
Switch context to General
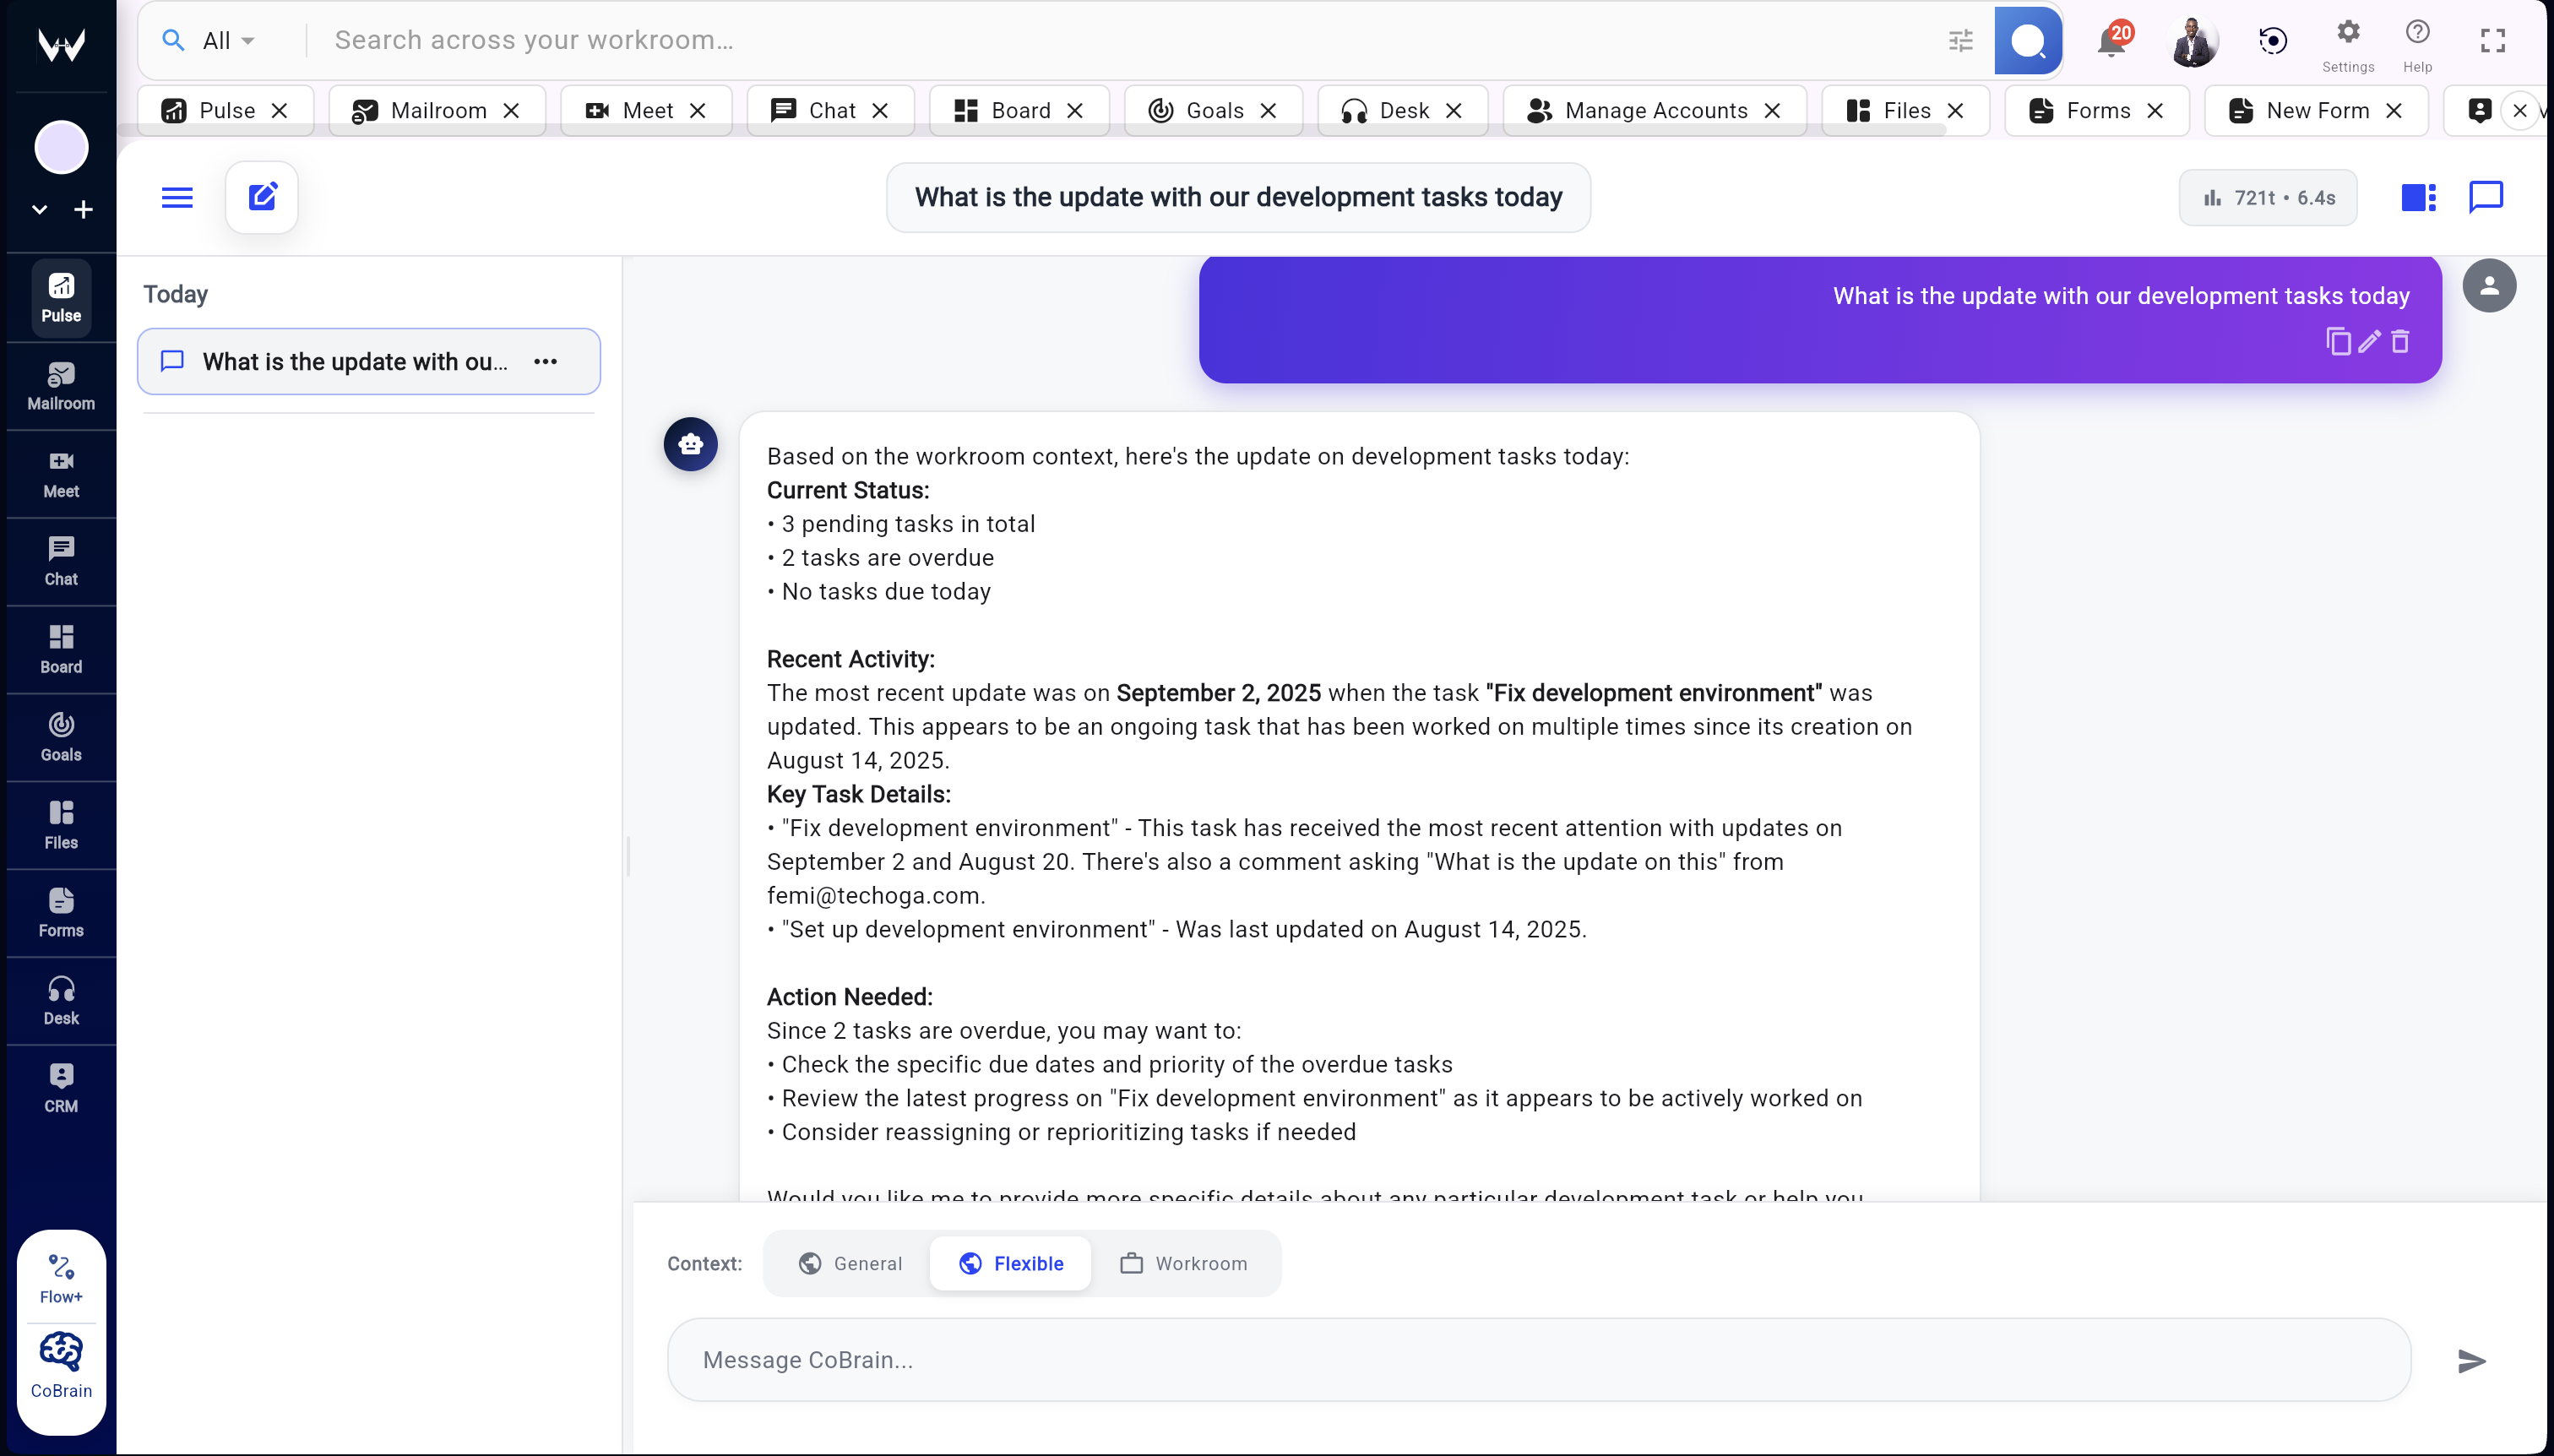coord(849,1263)
